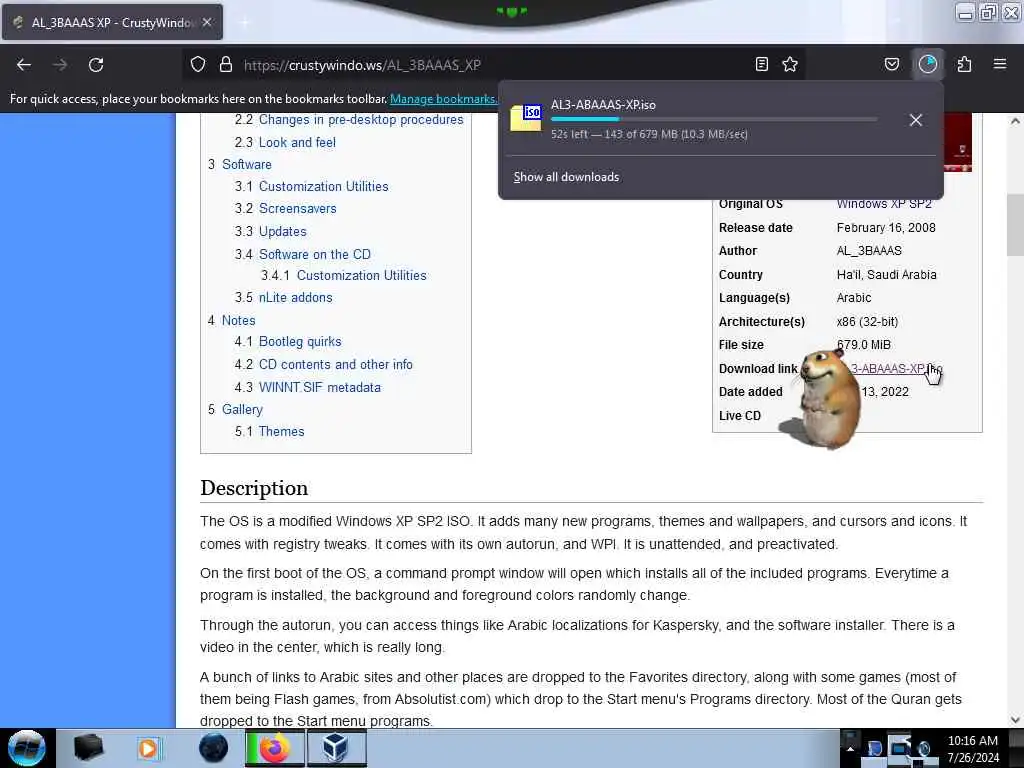The width and height of the screenshot is (1024, 768).
Task: Bookmark this page with the star icon
Action: [790, 65]
